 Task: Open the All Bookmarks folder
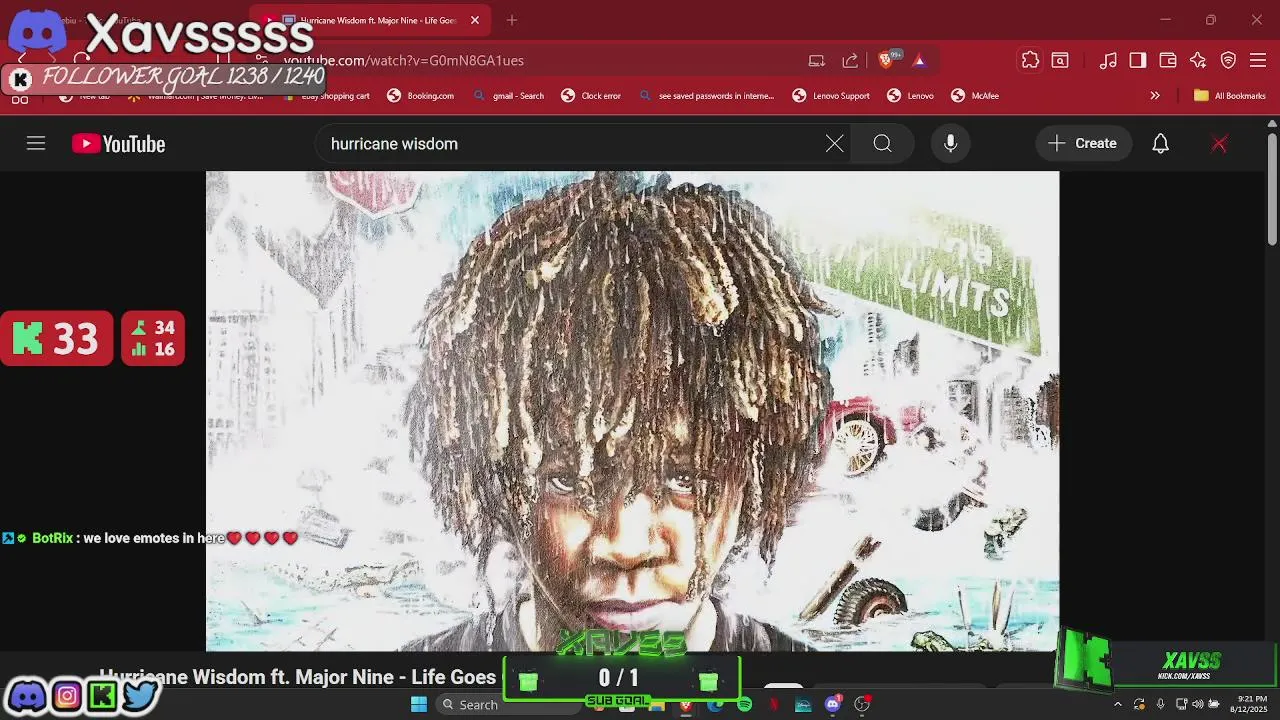tap(1229, 96)
